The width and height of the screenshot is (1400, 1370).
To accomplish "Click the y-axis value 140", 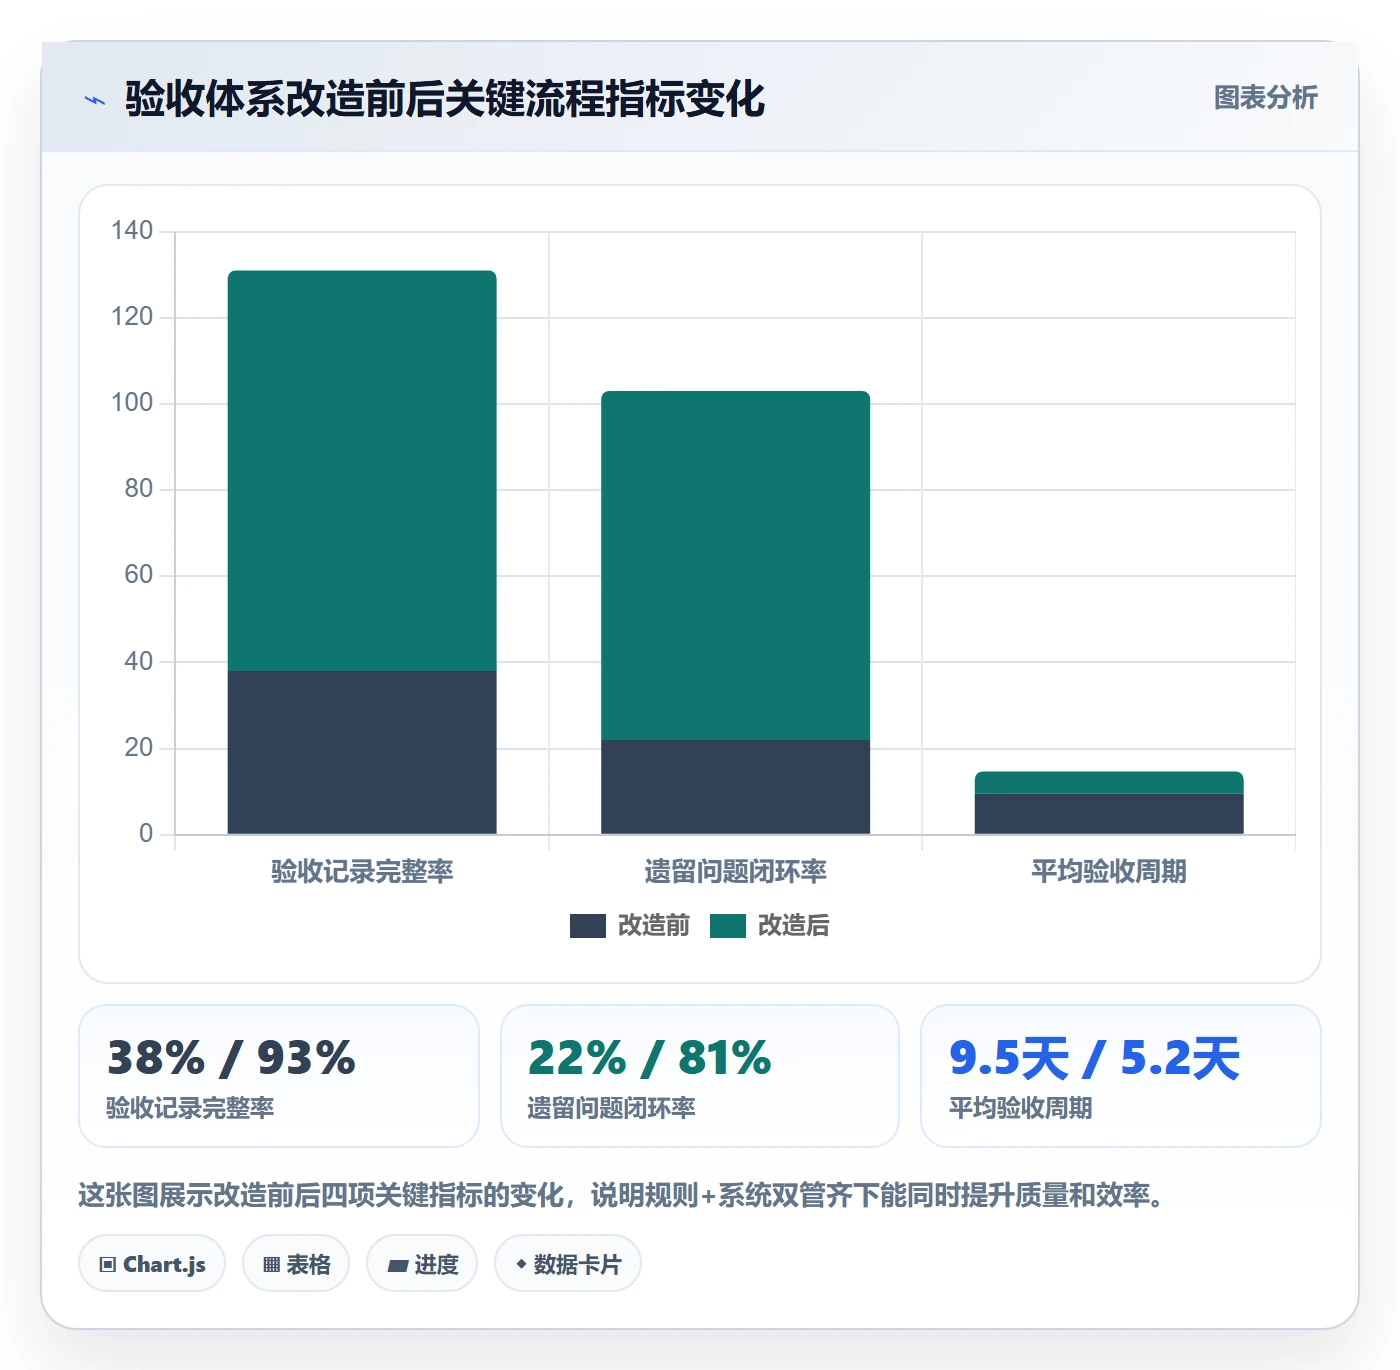I will [x=132, y=231].
